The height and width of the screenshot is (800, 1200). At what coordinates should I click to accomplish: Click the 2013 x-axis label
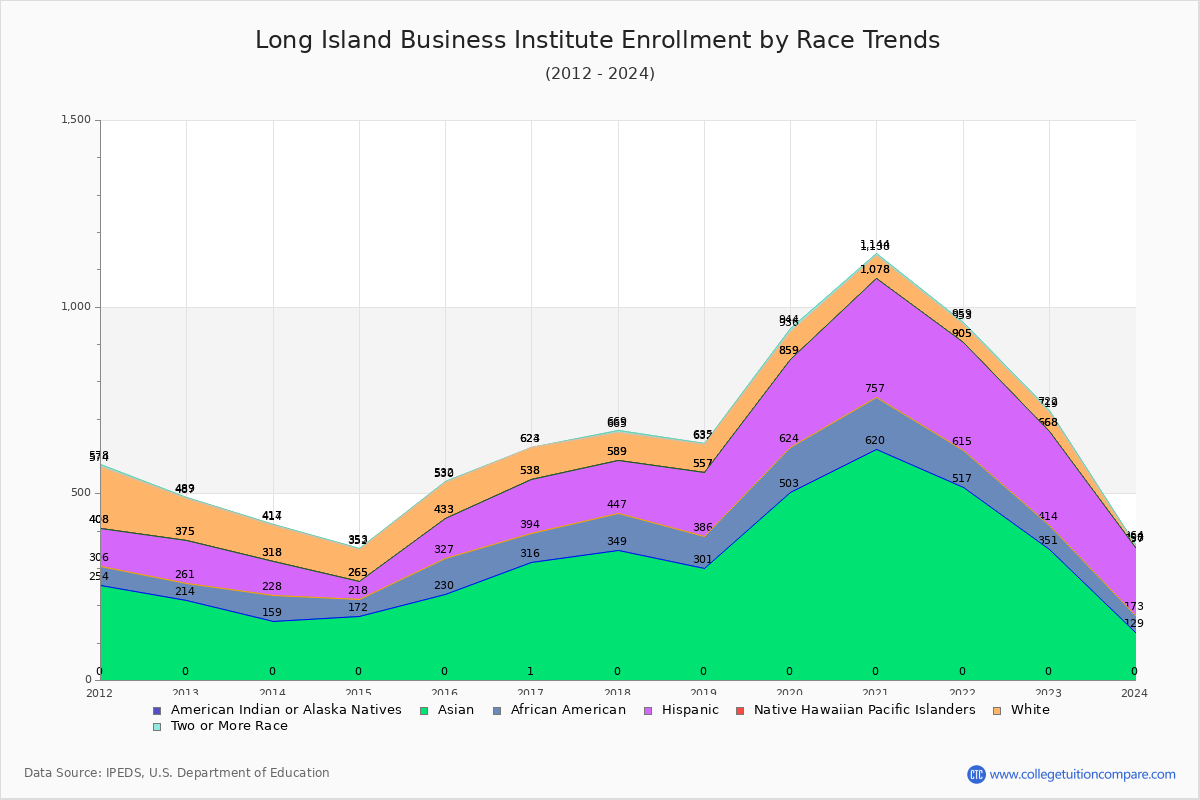pos(185,693)
